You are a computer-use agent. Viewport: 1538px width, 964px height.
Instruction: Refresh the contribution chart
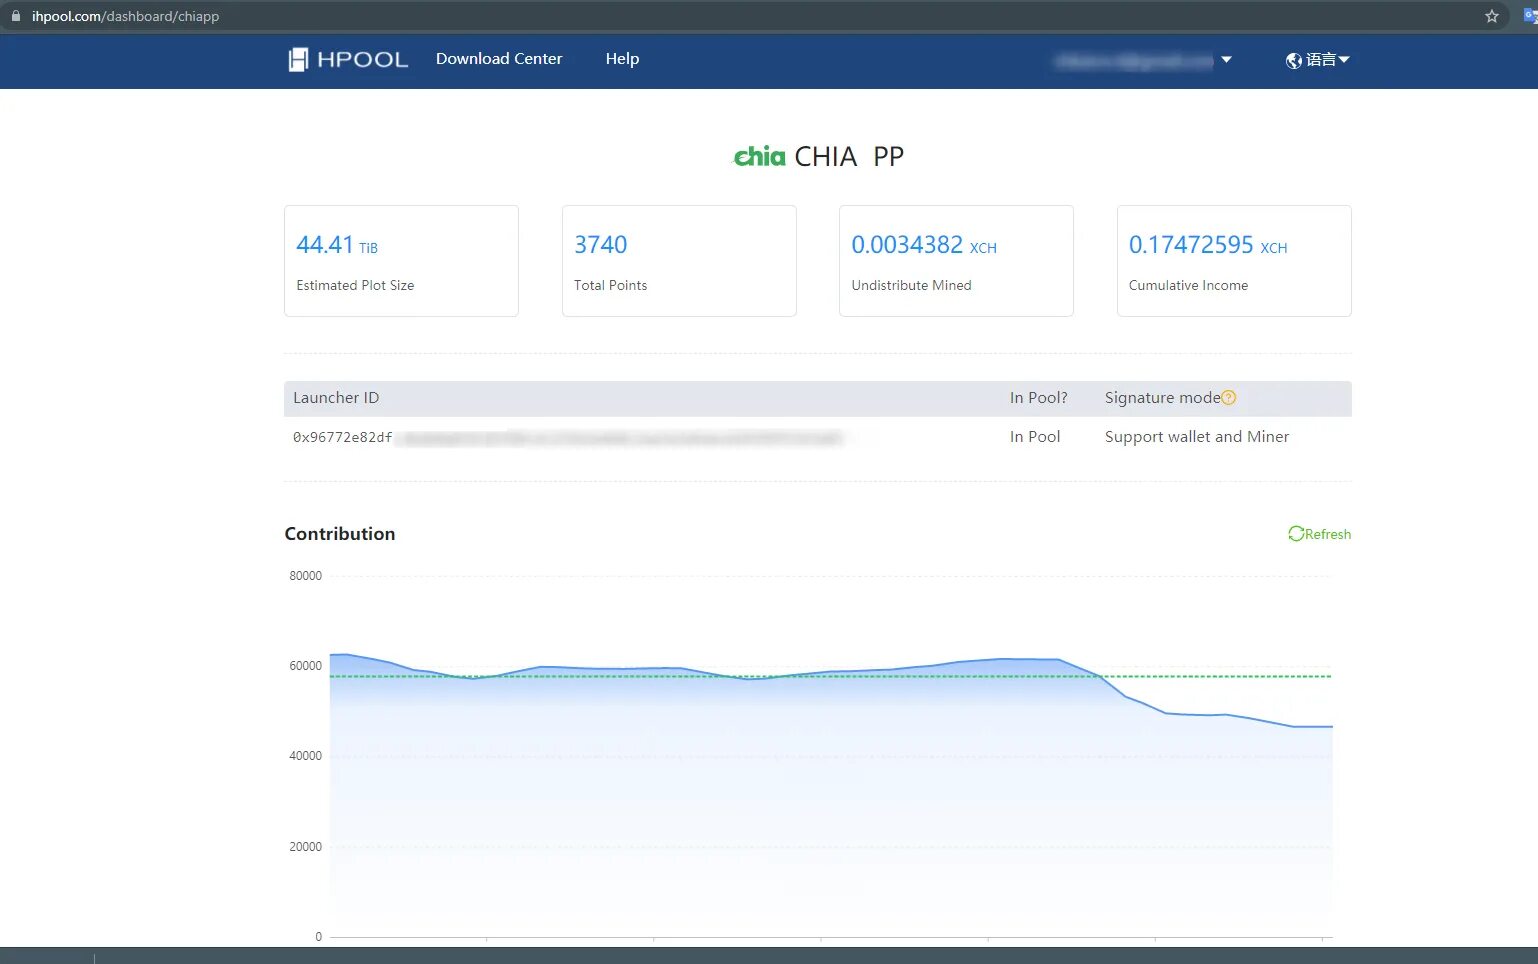pyautogui.click(x=1319, y=534)
